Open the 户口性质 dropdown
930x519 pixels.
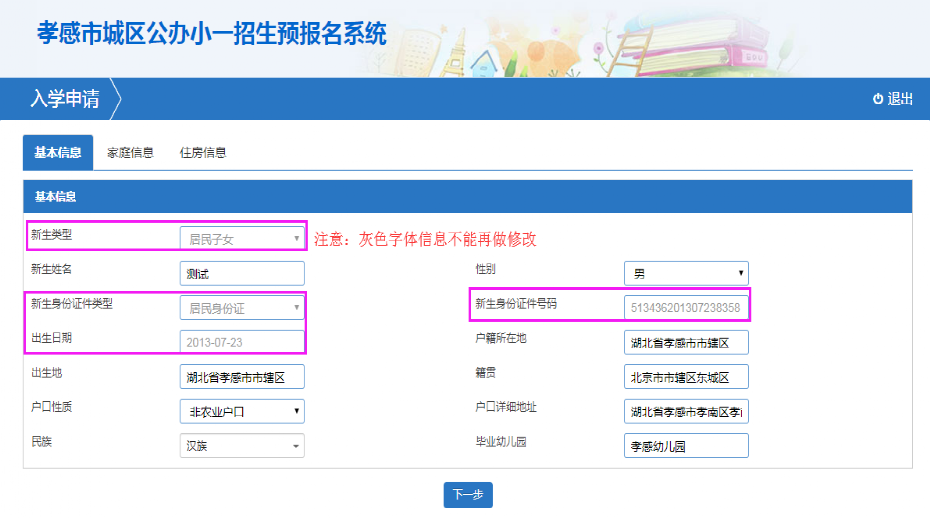pyautogui.click(x=242, y=411)
